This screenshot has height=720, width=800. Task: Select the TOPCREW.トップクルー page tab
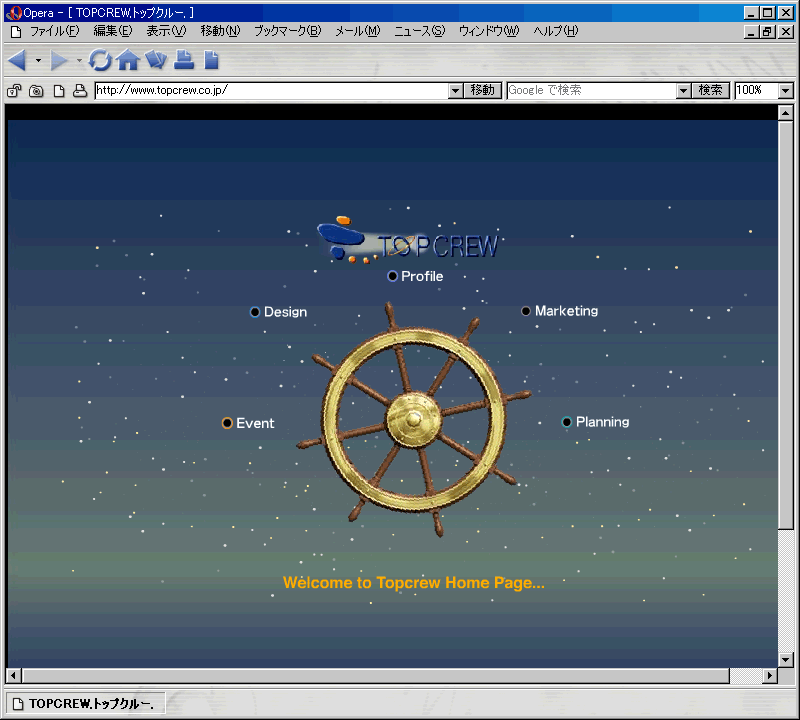tap(86, 704)
